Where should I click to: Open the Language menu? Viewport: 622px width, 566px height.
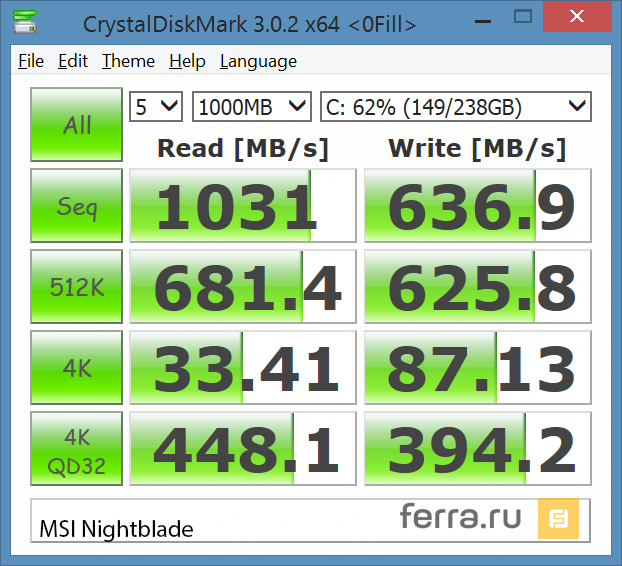[x=258, y=61]
